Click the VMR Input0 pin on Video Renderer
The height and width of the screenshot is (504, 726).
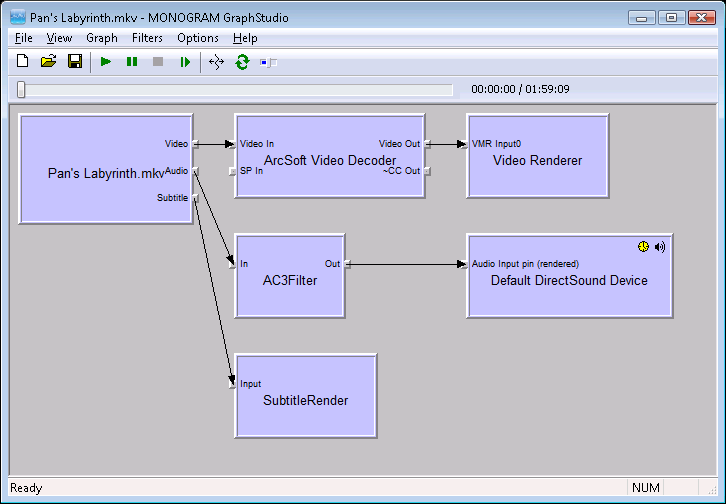coord(464,144)
